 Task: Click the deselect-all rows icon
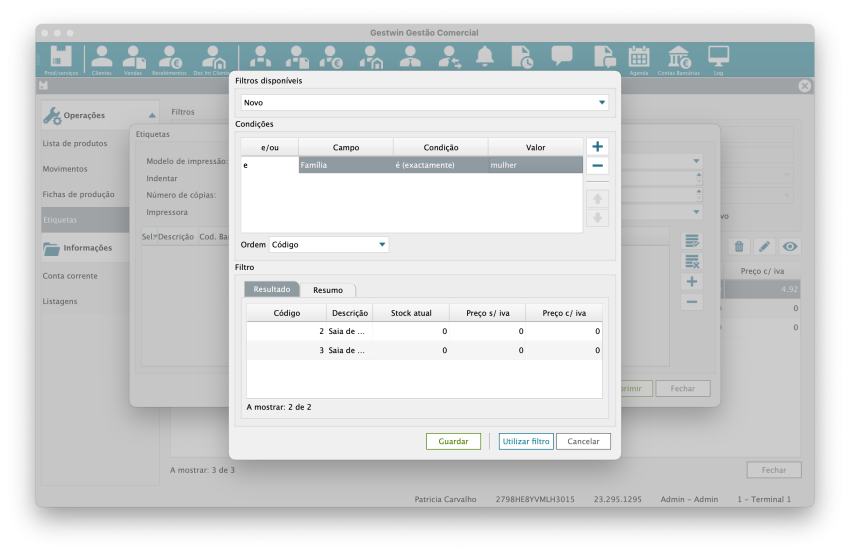click(692, 261)
